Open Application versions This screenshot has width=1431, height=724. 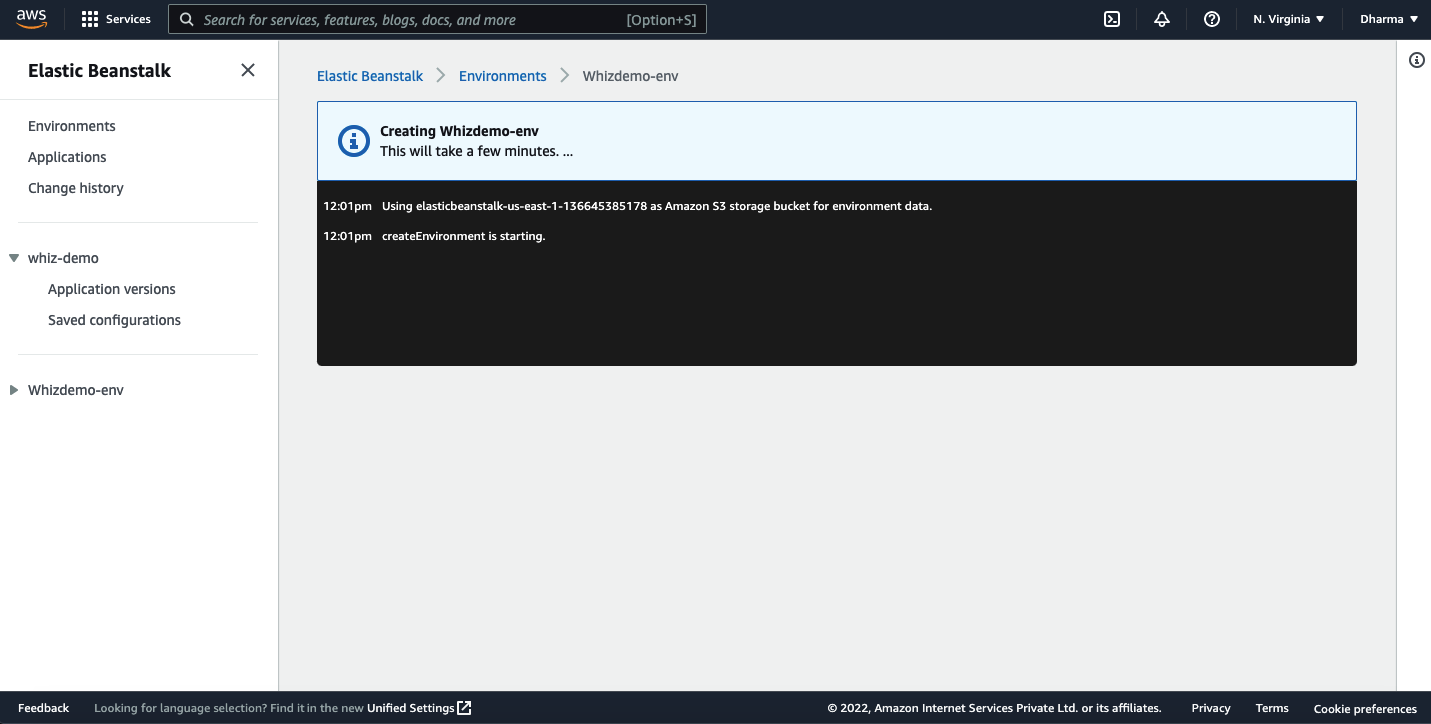(x=112, y=289)
